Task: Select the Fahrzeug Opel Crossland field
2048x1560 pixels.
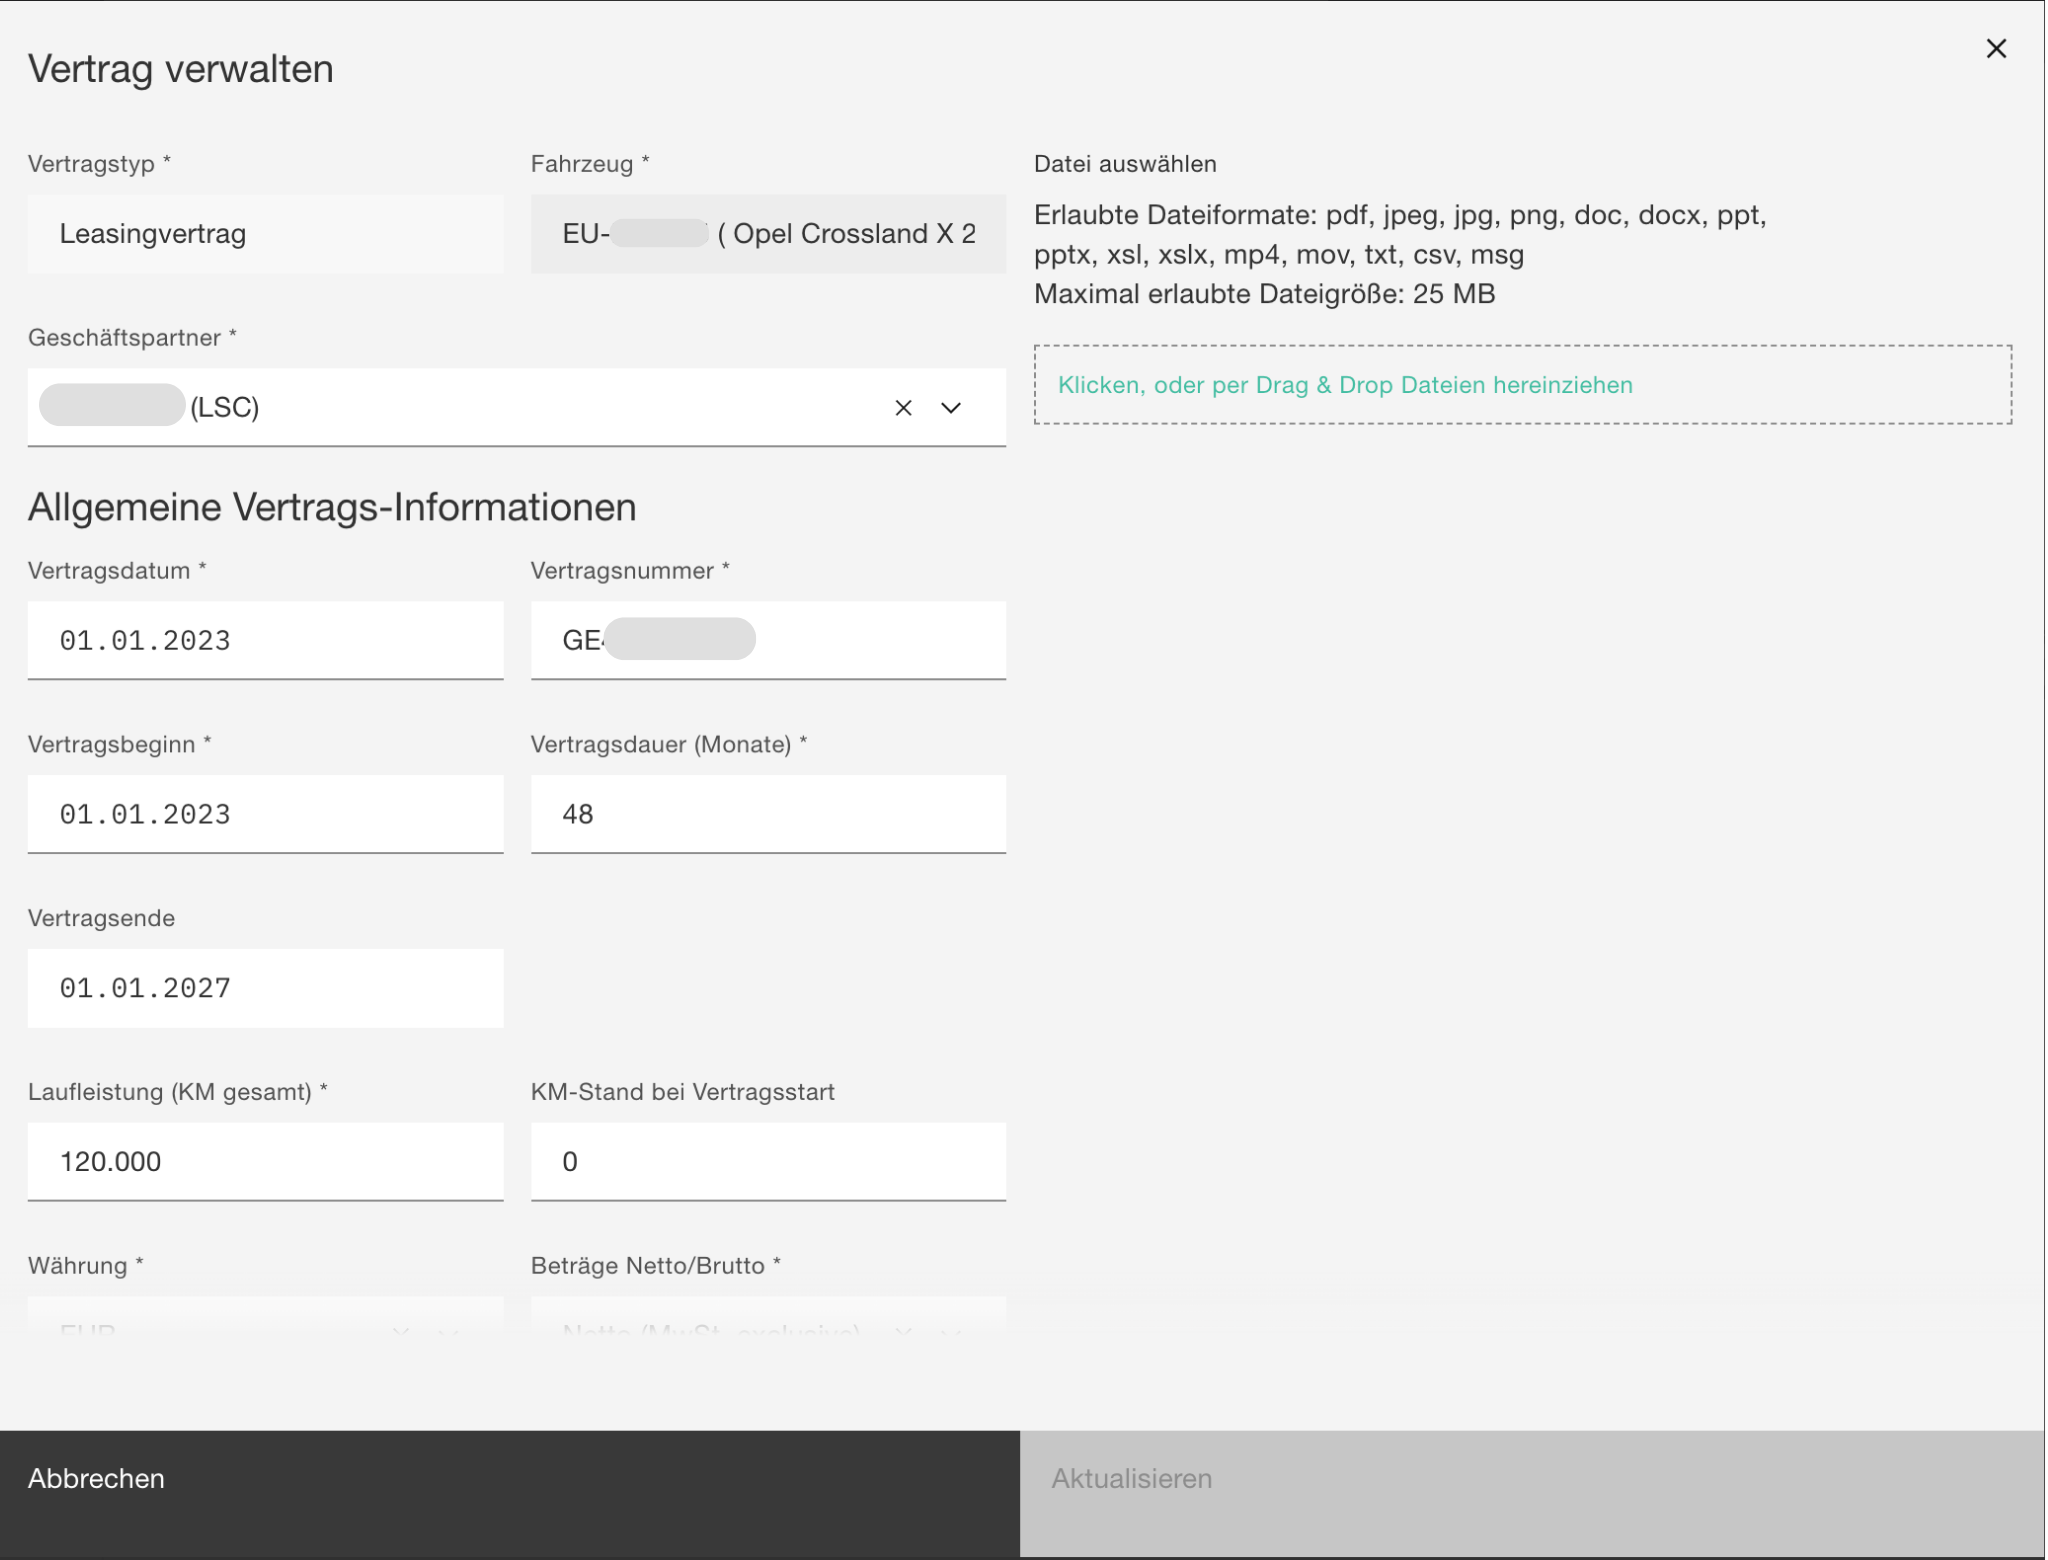Action: coord(768,234)
